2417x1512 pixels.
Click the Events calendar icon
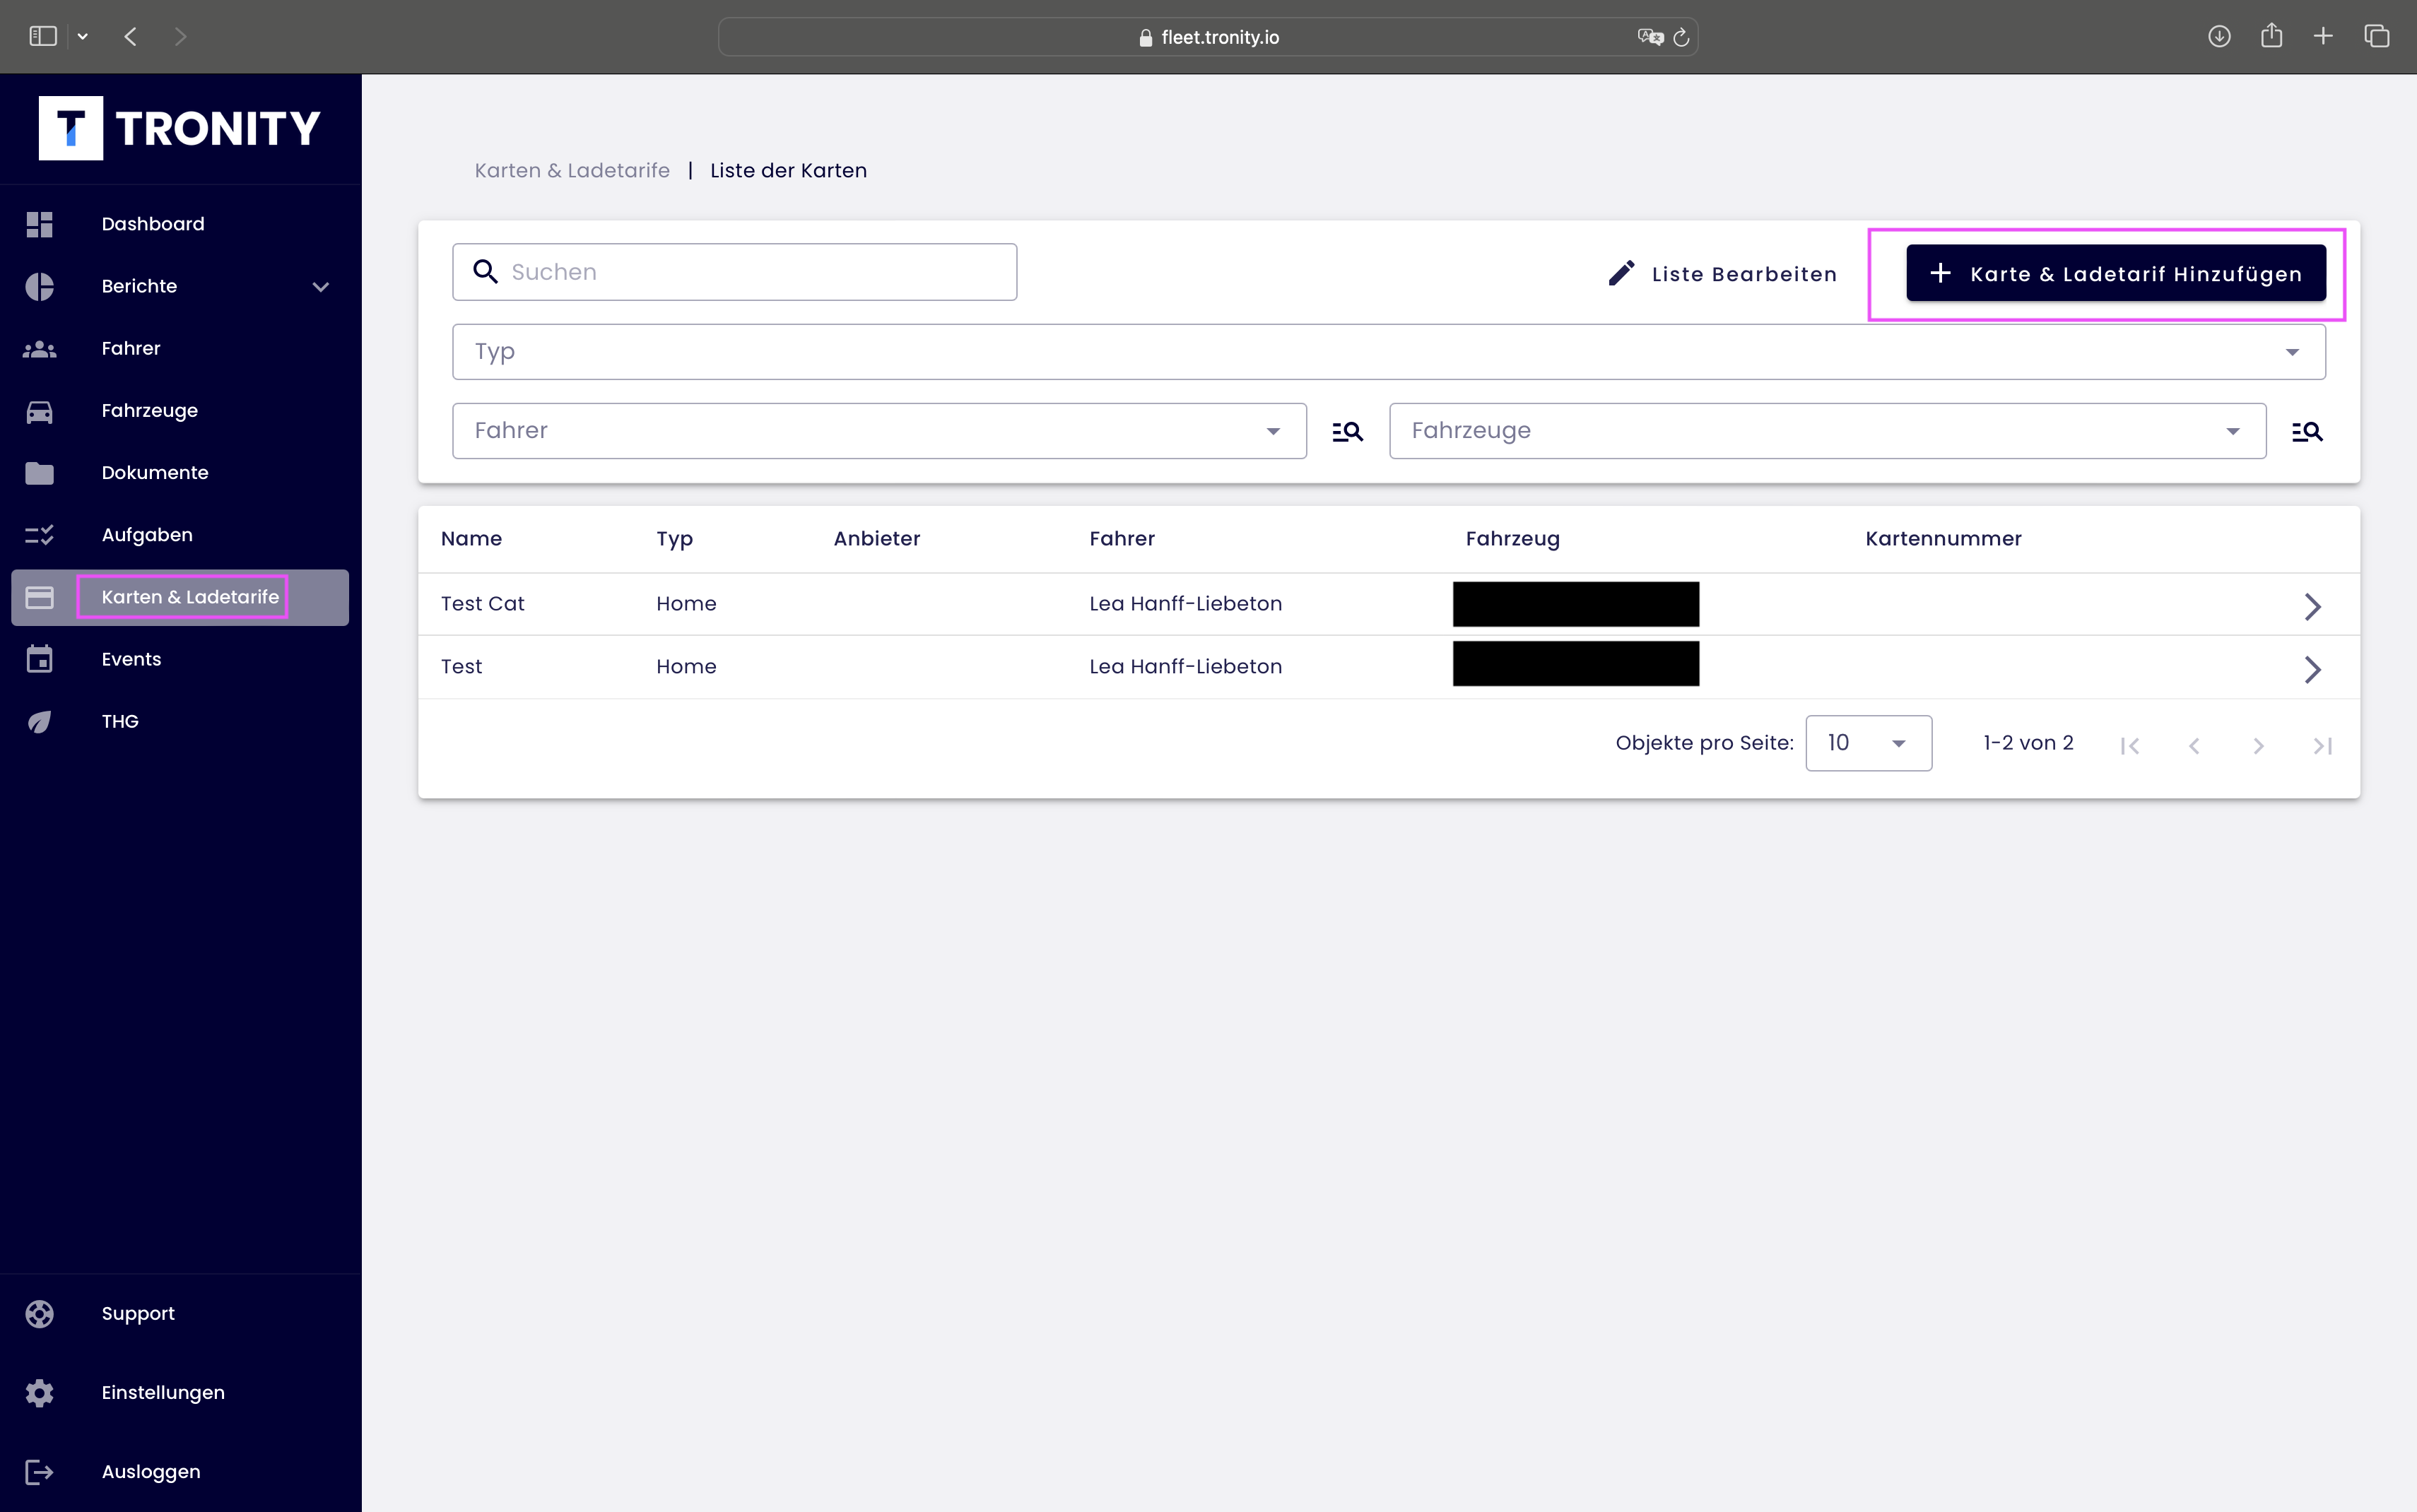[39, 659]
